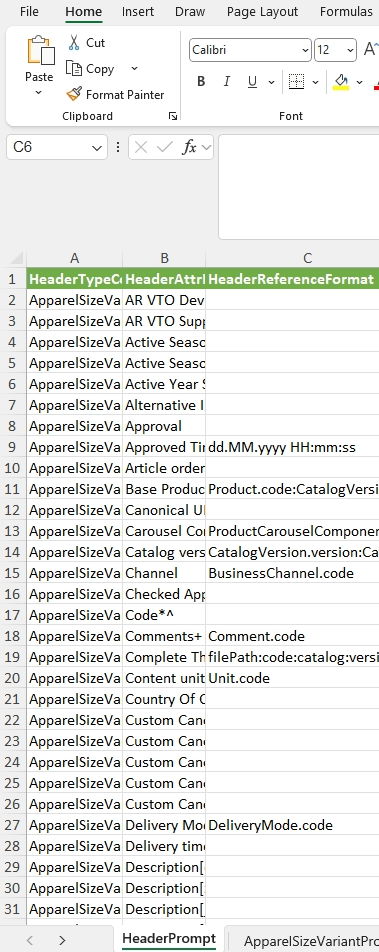The height and width of the screenshot is (952, 379).
Task: Switch to the Draw ribbon tab
Action: point(190,12)
